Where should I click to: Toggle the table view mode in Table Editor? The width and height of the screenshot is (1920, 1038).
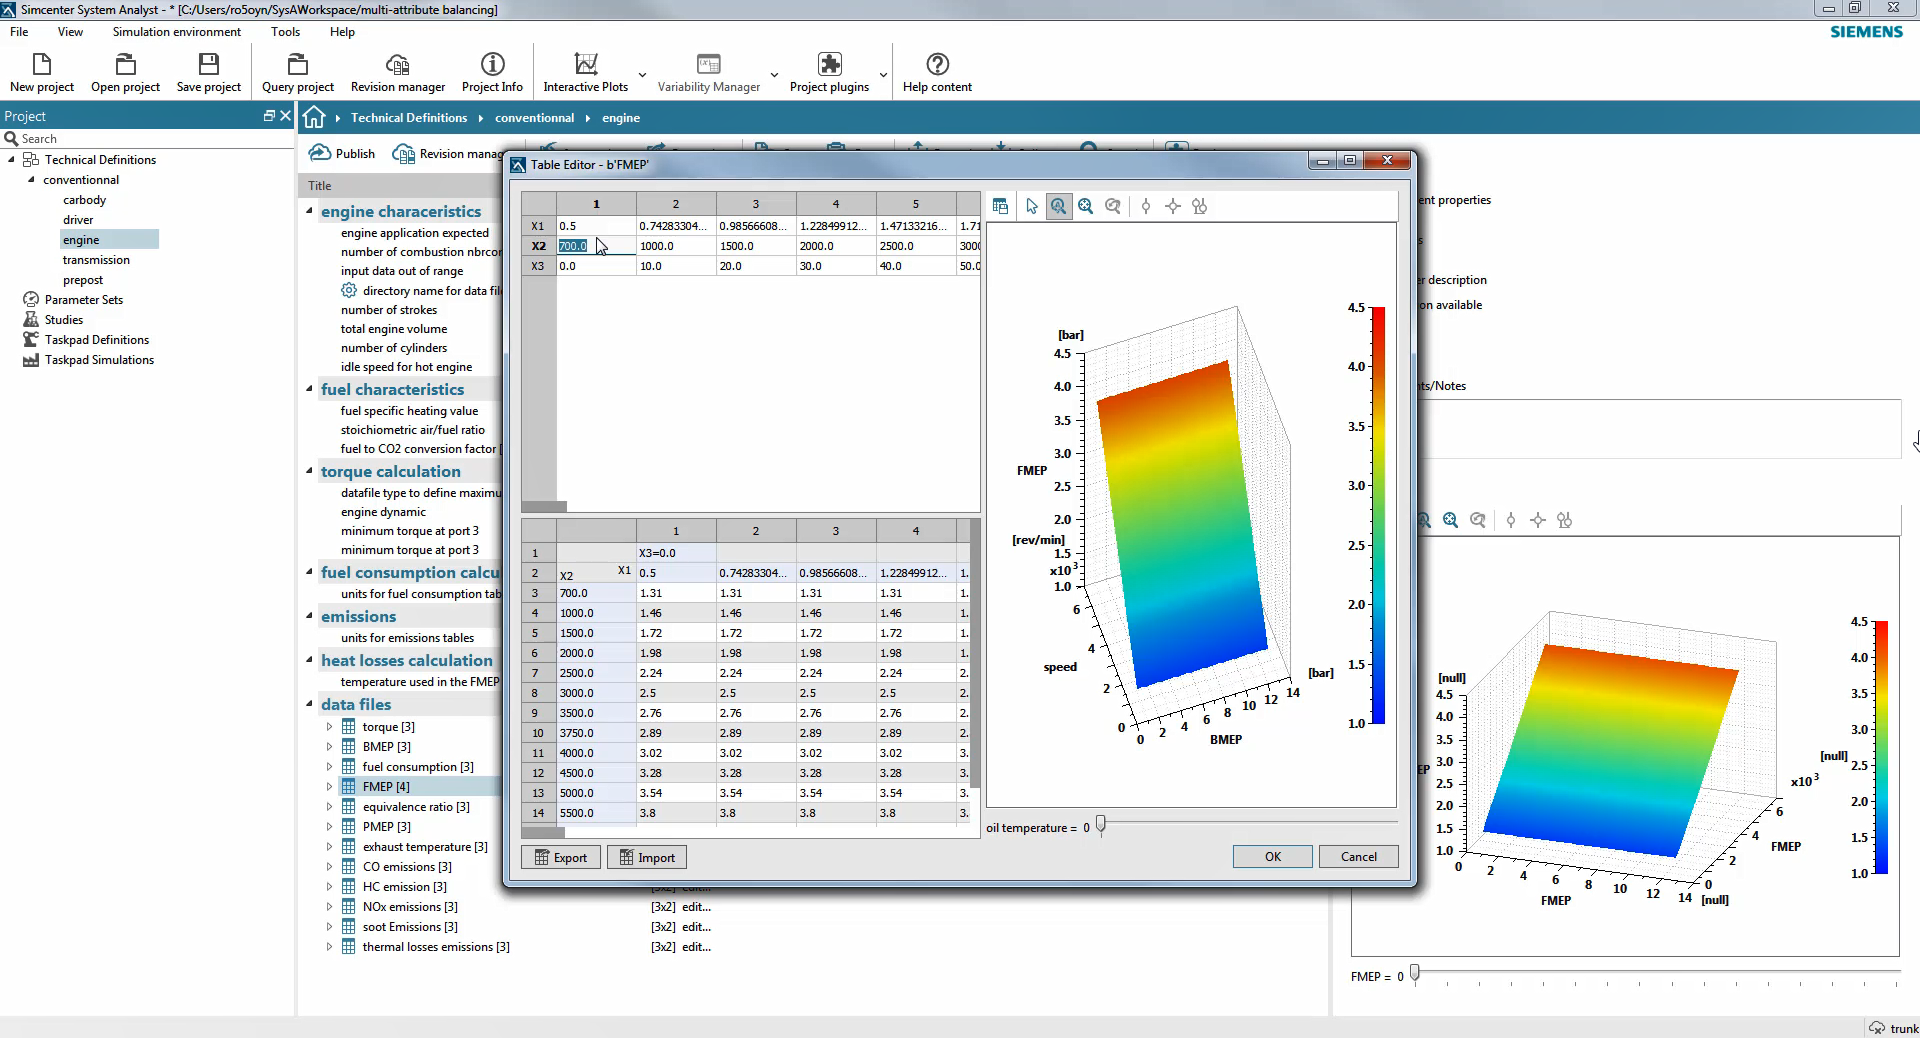pyautogui.click(x=1001, y=206)
